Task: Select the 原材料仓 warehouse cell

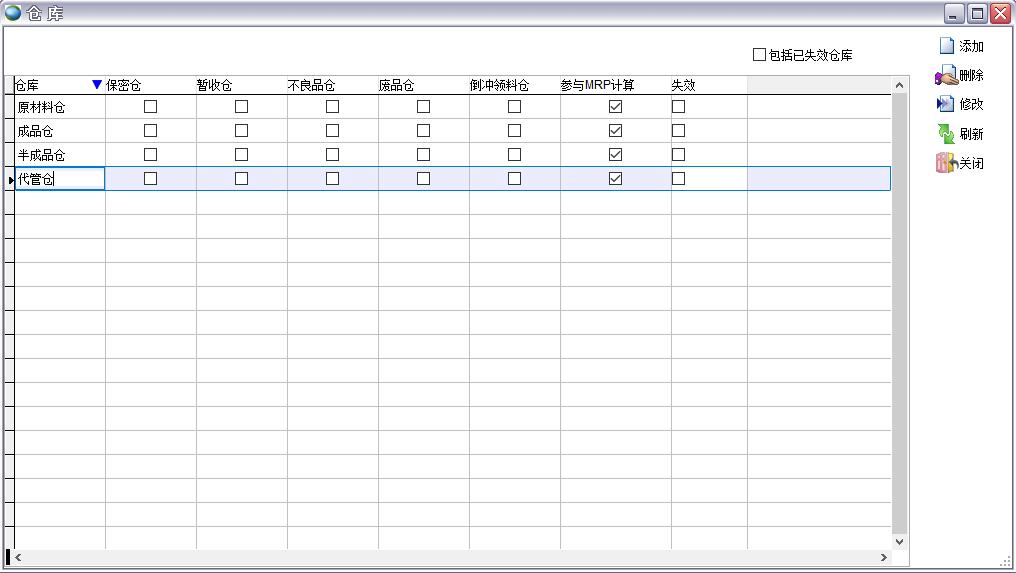Action: click(x=59, y=107)
